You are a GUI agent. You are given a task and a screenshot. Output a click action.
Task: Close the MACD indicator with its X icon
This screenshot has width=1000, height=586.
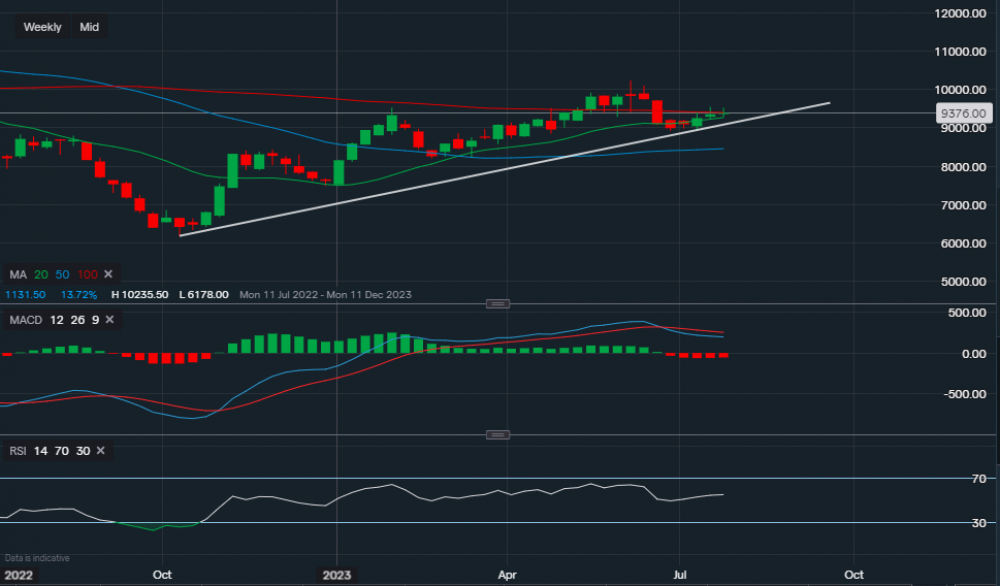109,320
